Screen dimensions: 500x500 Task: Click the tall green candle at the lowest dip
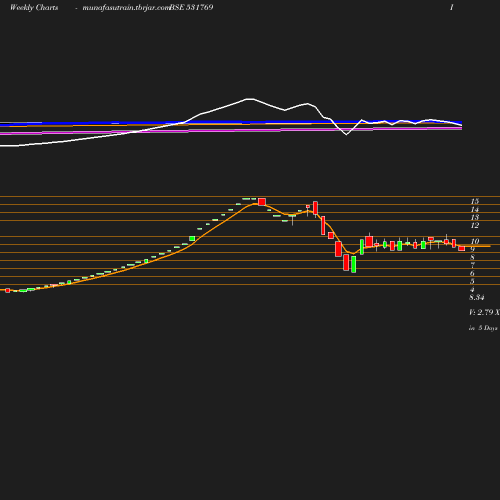(x=354, y=264)
